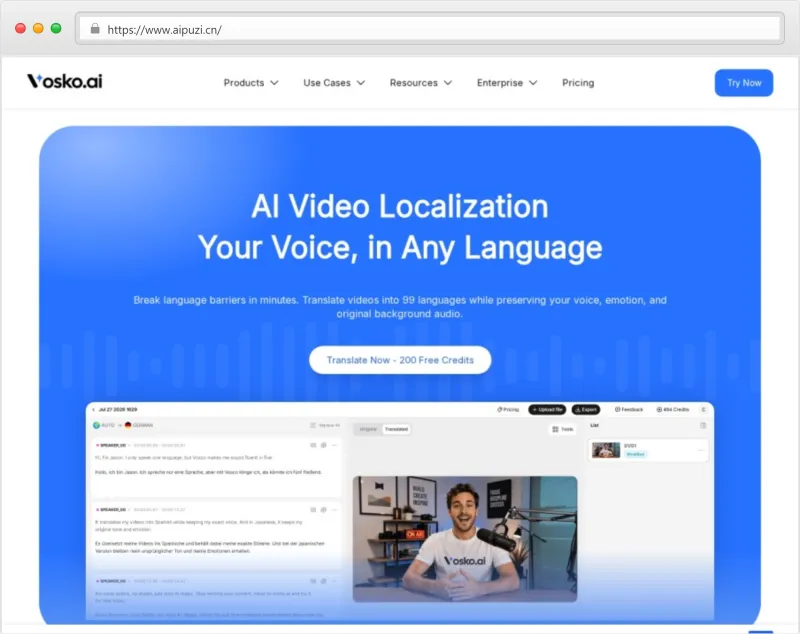
Task: Open the Products dropdown menu
Action: click(251, 83)
